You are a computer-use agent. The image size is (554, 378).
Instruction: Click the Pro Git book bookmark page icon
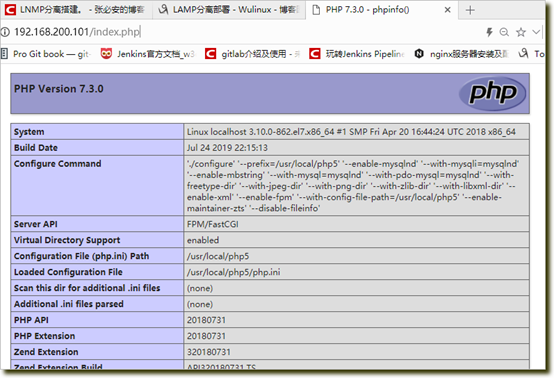tap(4, 54)
